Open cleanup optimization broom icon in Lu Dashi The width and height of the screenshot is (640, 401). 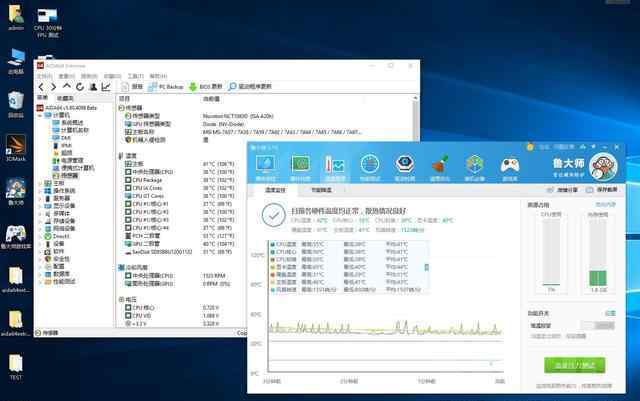(440, 167)
